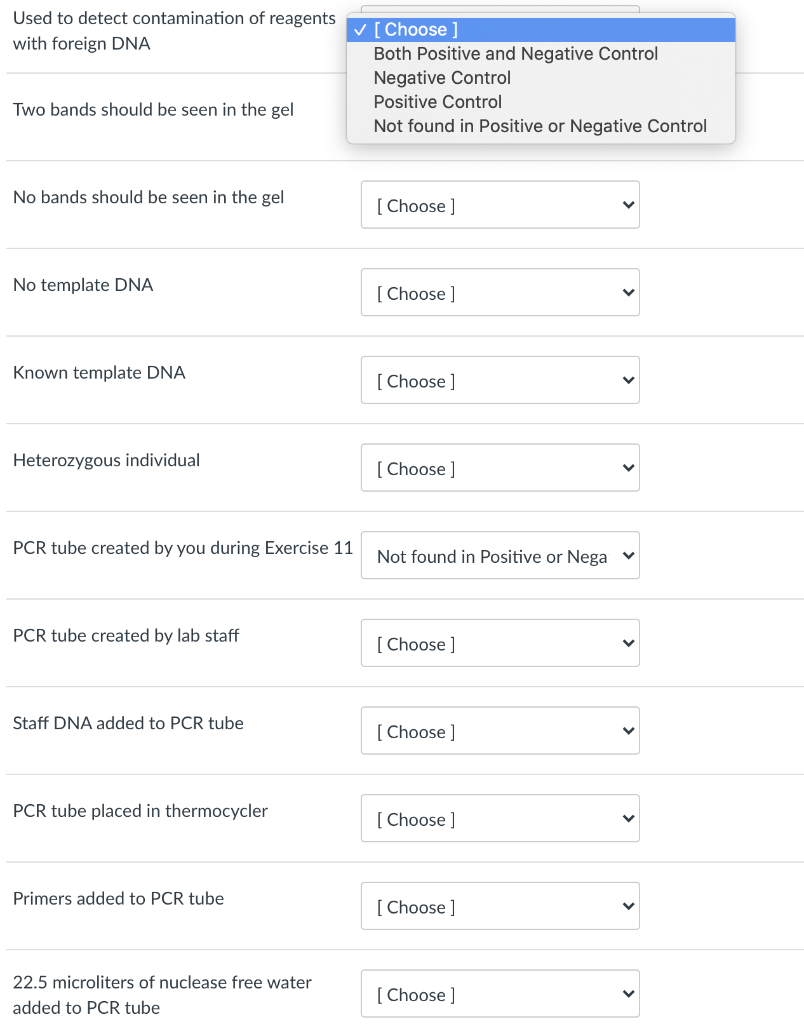Open 'PCR tube placed in thermocycler' dropdown
Viewport: 804px width, 1024px height.
point(500,820)
